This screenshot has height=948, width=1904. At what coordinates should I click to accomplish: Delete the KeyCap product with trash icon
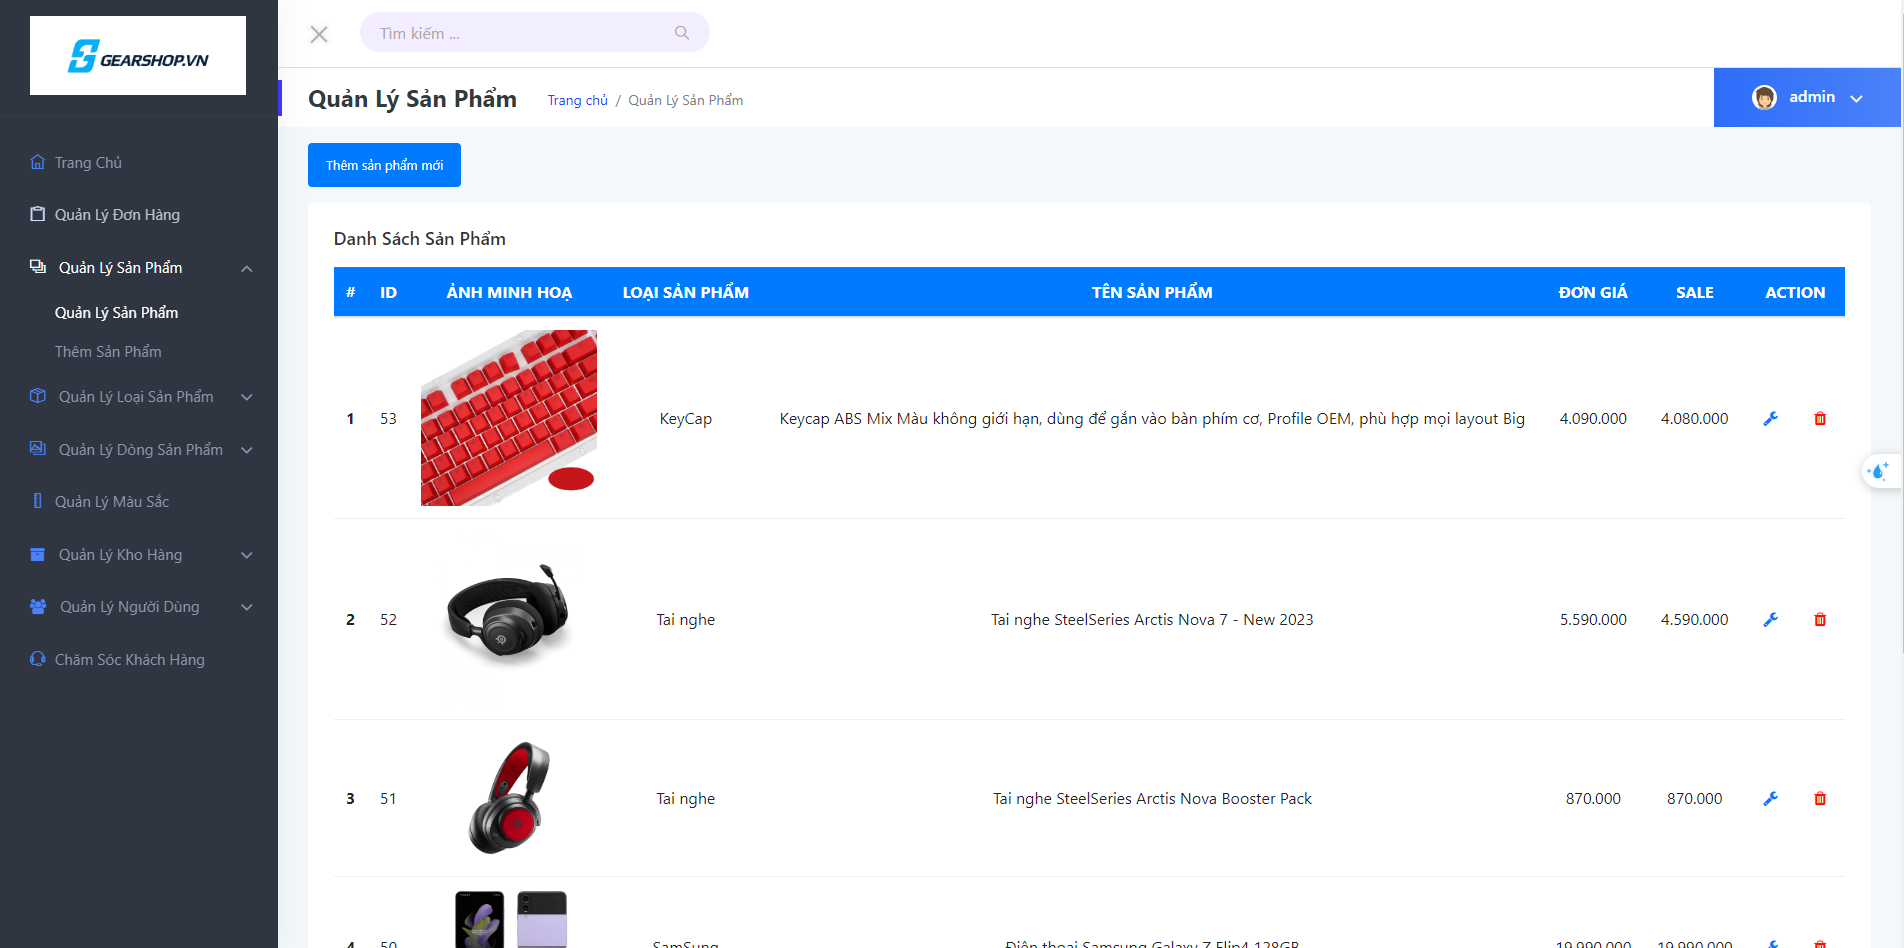pos(1820,419)
